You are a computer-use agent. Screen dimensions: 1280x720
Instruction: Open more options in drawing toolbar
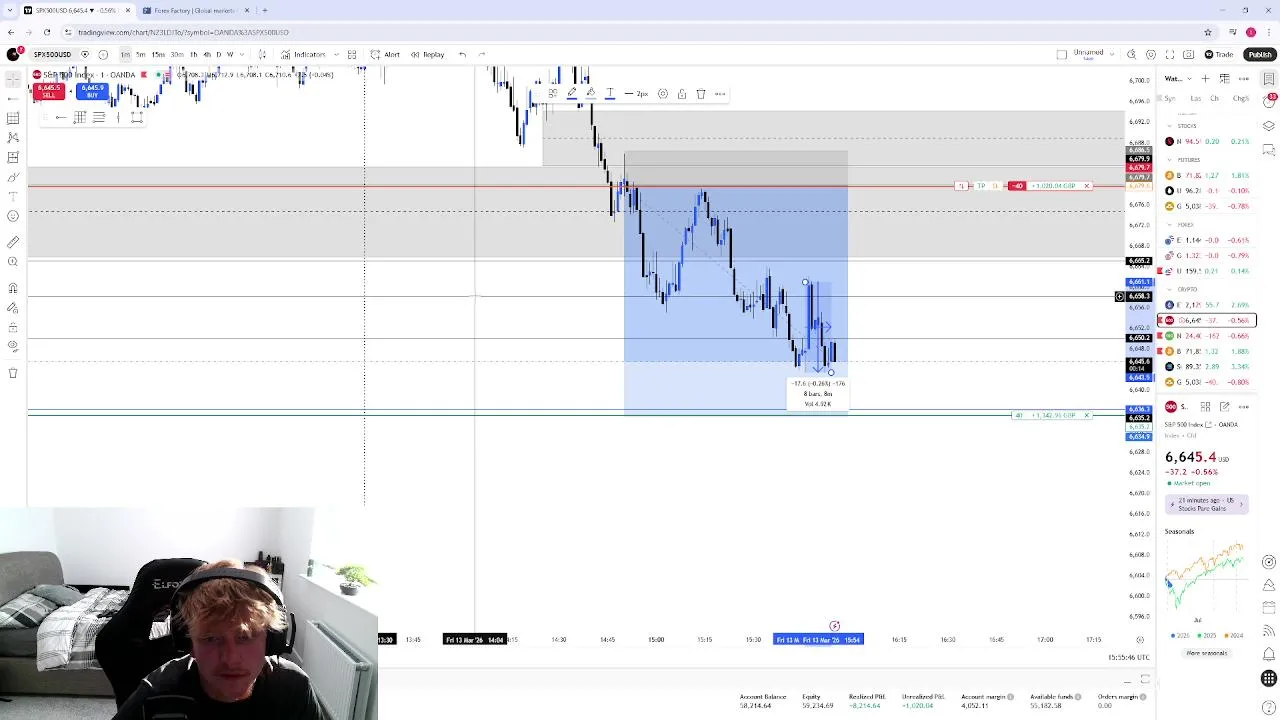720,94
